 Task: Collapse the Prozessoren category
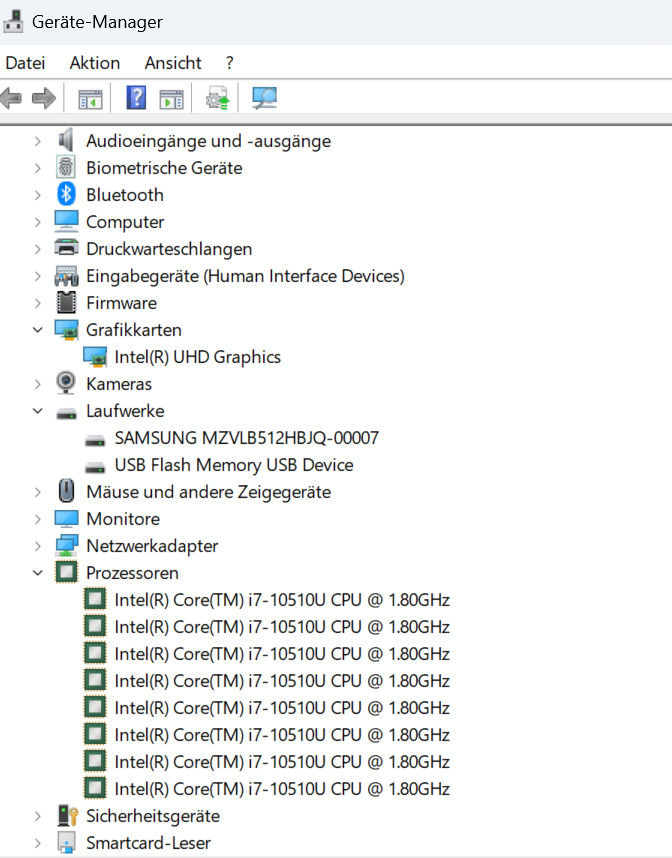[x=37, y=573]
